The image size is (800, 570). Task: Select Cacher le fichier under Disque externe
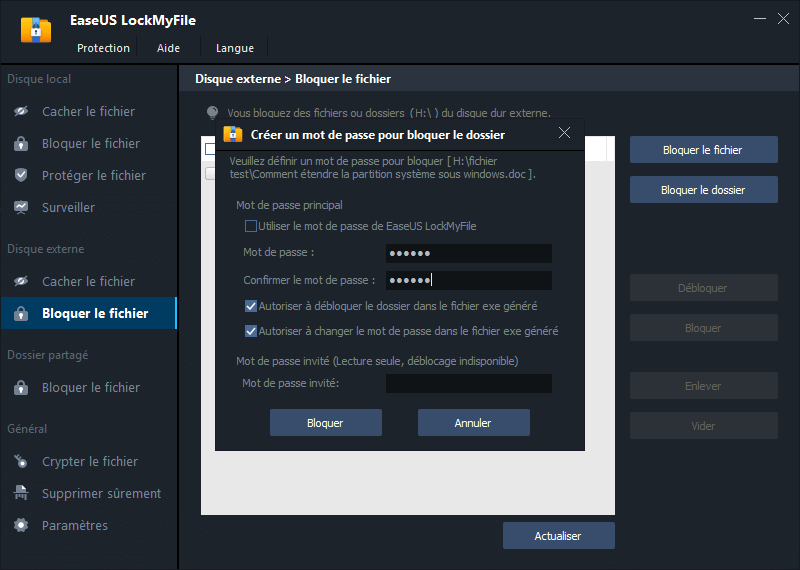[x=89, y=281]
